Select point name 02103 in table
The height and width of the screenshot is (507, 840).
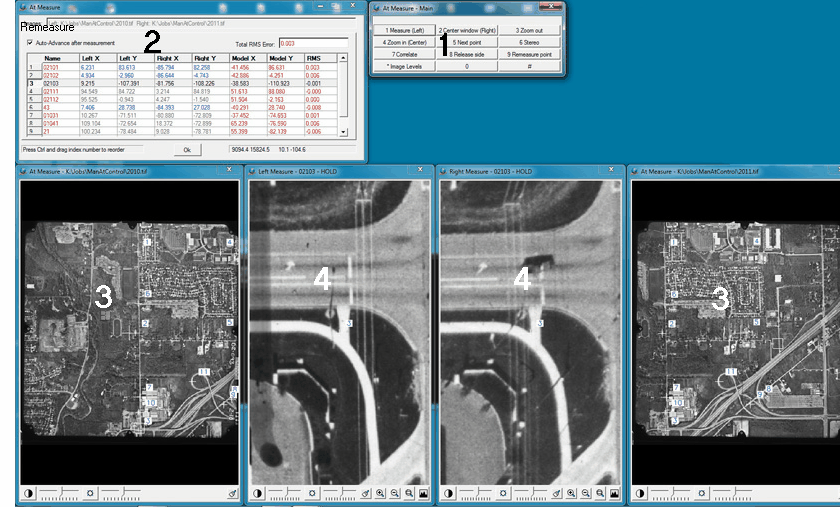pyautogui.click(x=51, y=84)
